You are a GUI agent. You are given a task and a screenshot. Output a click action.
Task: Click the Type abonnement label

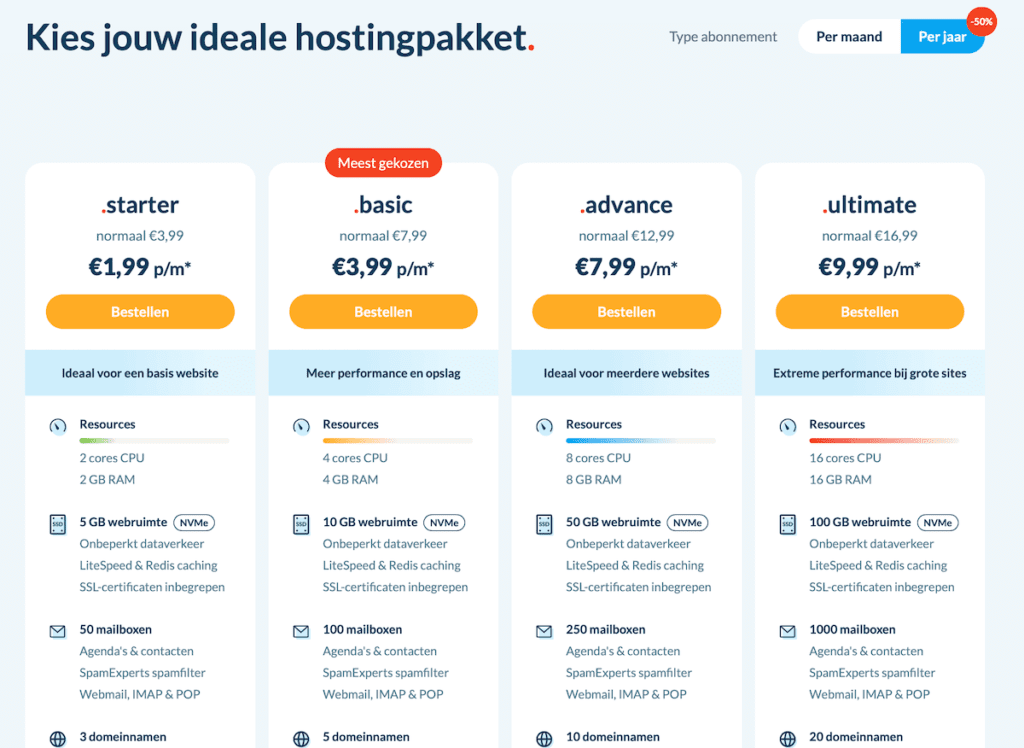click(722, 36)
